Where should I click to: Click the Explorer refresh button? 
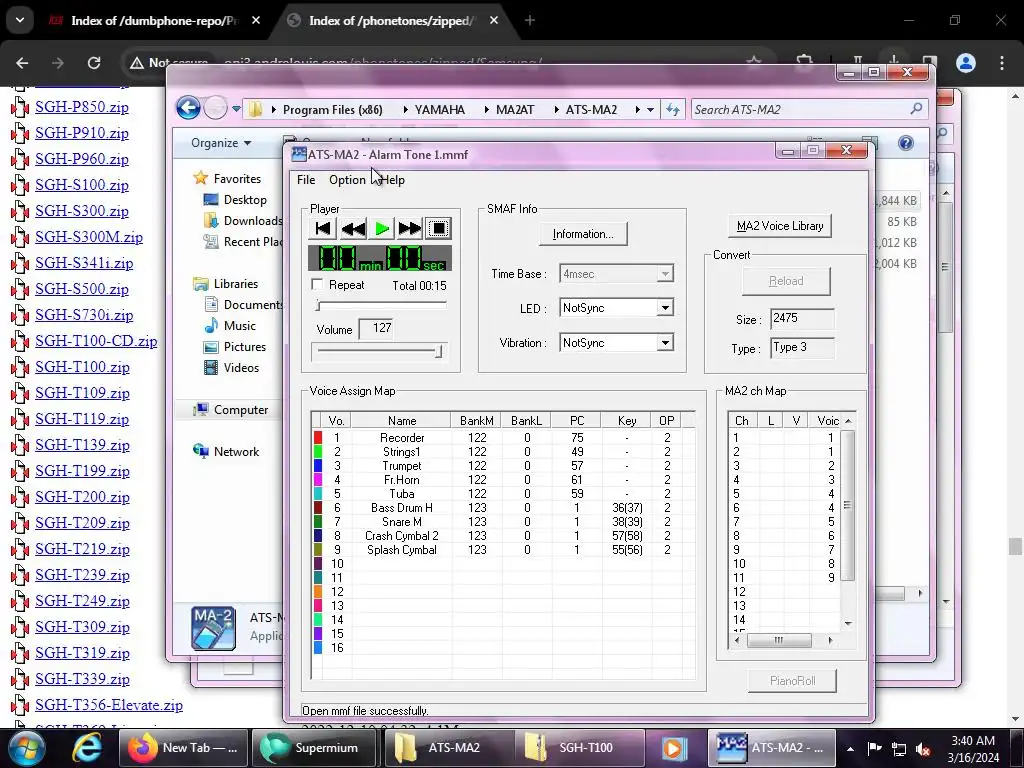click(673, 110)
